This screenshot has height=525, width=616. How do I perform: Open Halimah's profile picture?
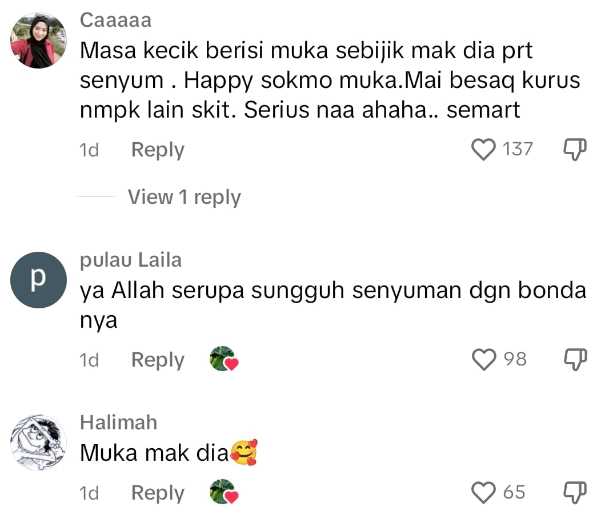38,440
